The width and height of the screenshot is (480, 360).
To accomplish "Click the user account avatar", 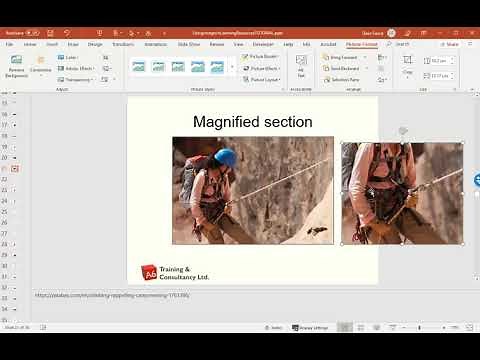I will [x=391, y=33].
